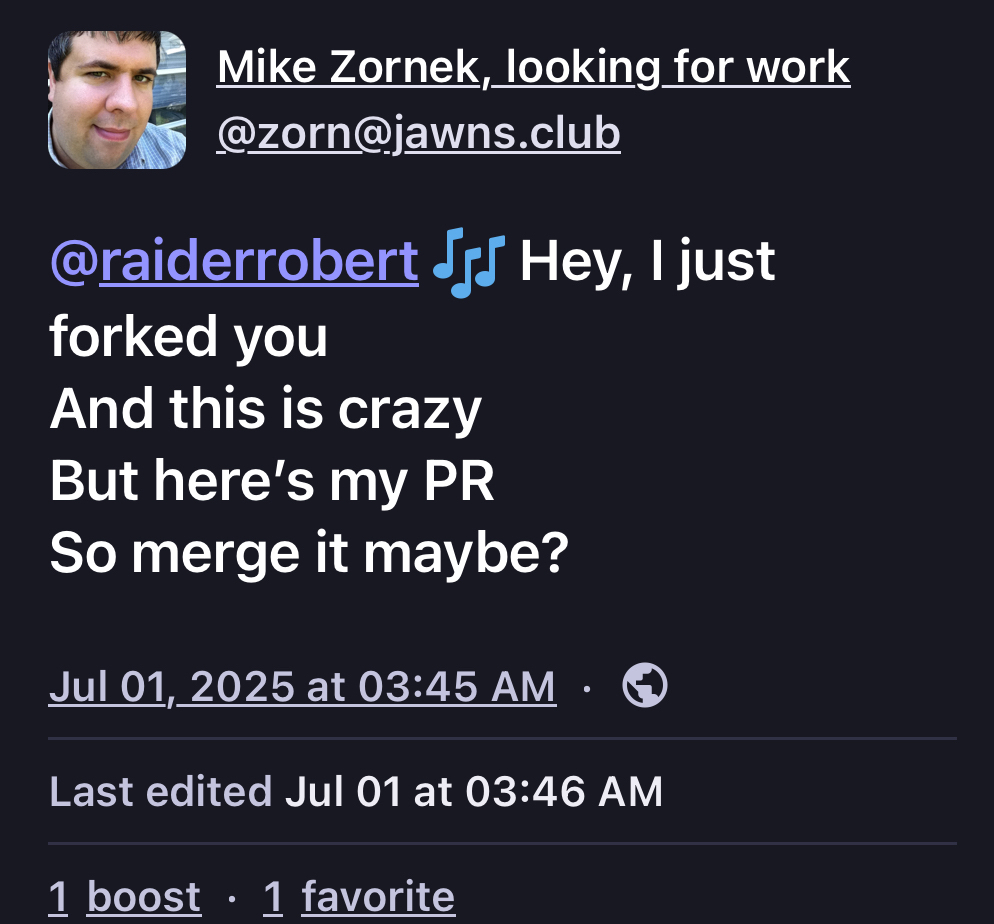The image size is (994, 924).
Task: Click the "So merge it maybe?" line
Action: click(x=308, y=555)
